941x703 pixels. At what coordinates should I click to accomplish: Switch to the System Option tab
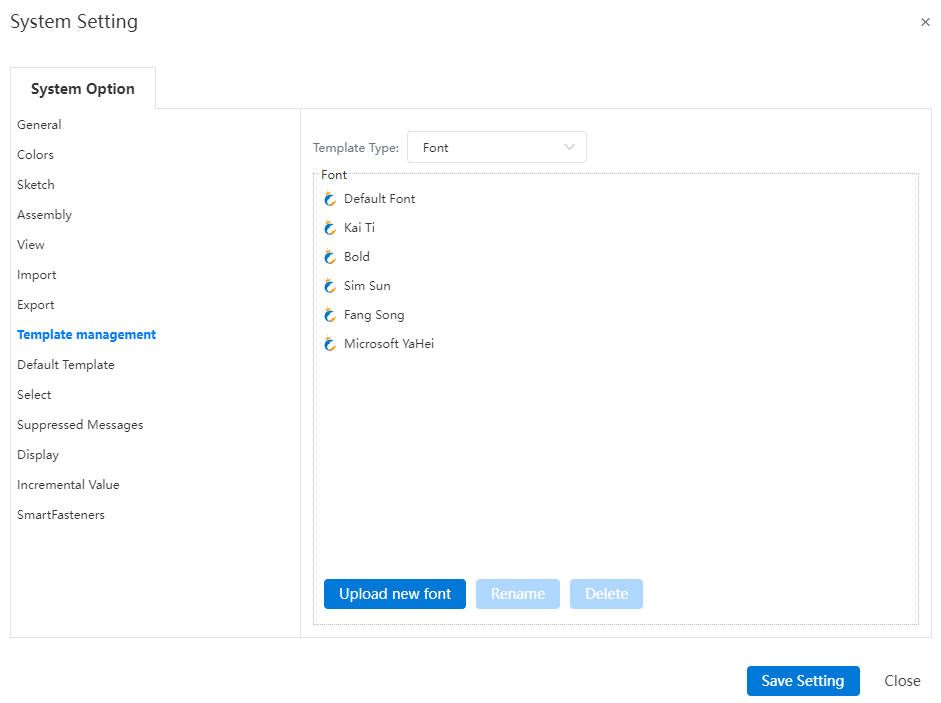click(83, 89)
